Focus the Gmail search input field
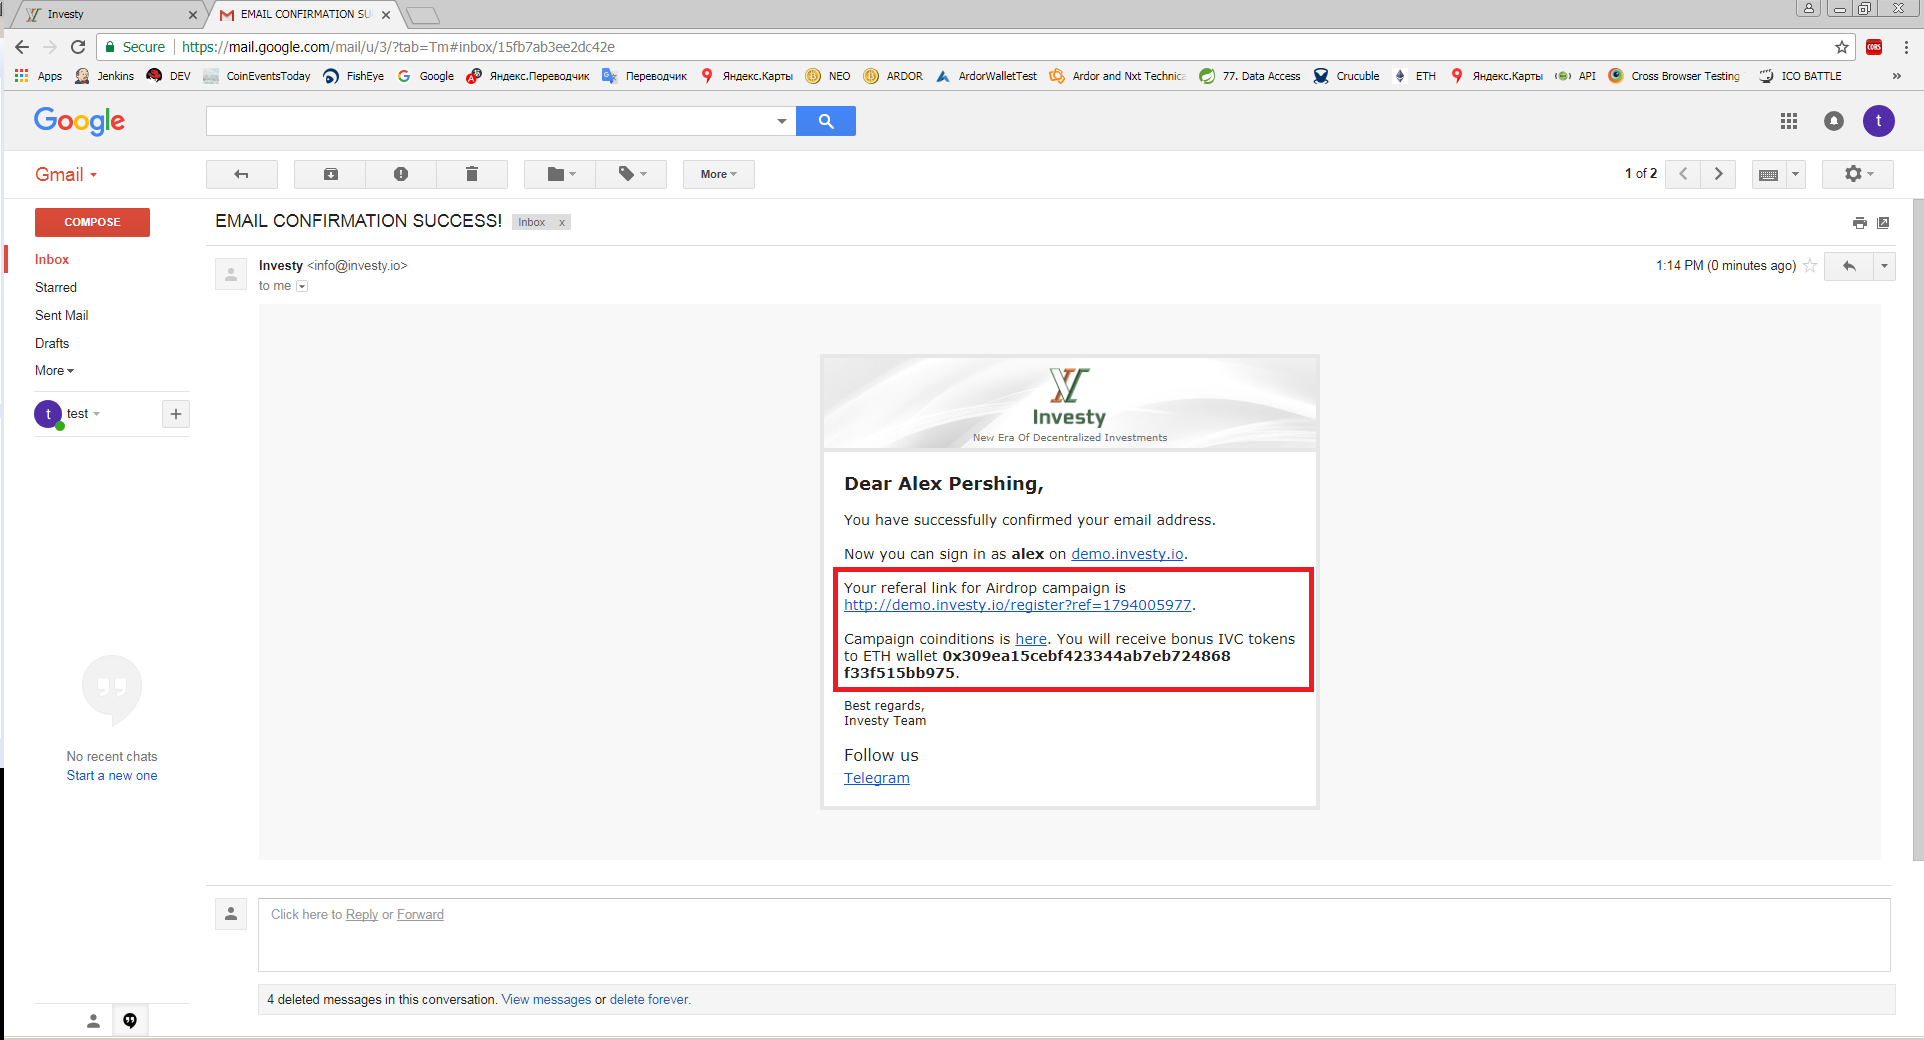1924x1040 pixels. (x=490, y=121)
